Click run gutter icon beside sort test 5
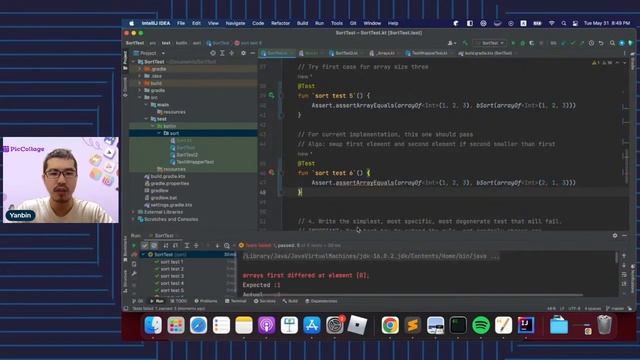This screenshot has width=640, height=360. [271, 95]
